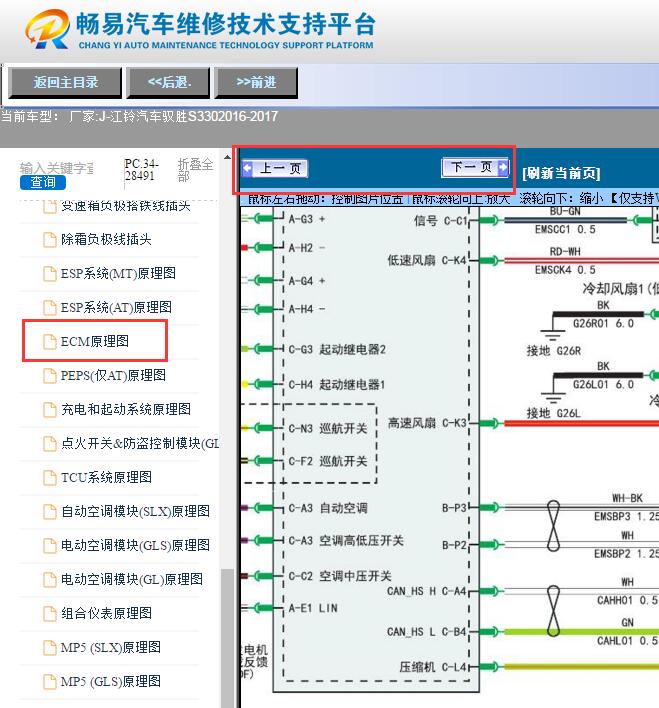Click the 折叠全部 collapse-all link

tap(195, 170)
